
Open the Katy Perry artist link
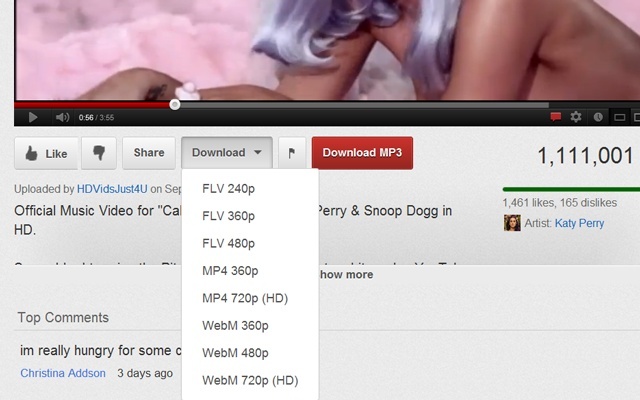(579, 223)
